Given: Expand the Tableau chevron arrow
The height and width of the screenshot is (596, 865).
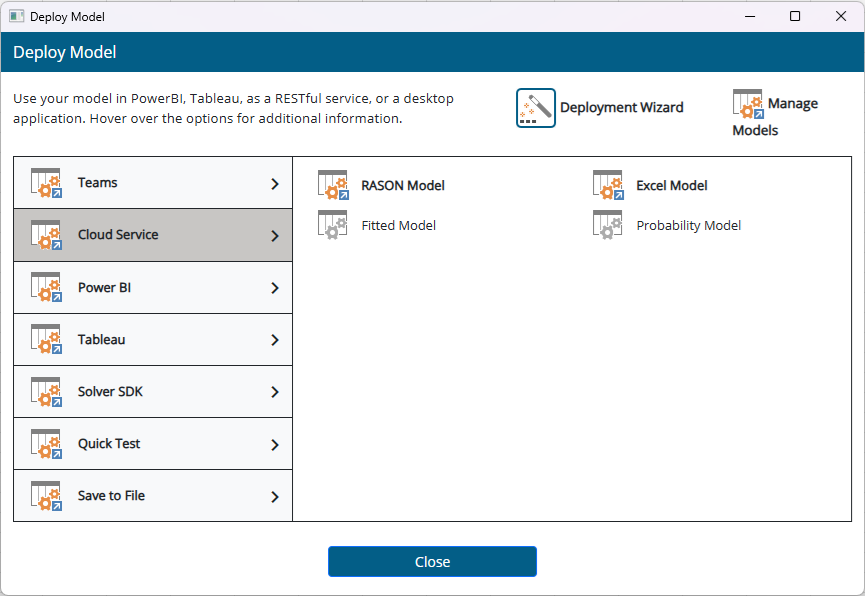Looking at the screenshot, I should [x=275, y=340].
